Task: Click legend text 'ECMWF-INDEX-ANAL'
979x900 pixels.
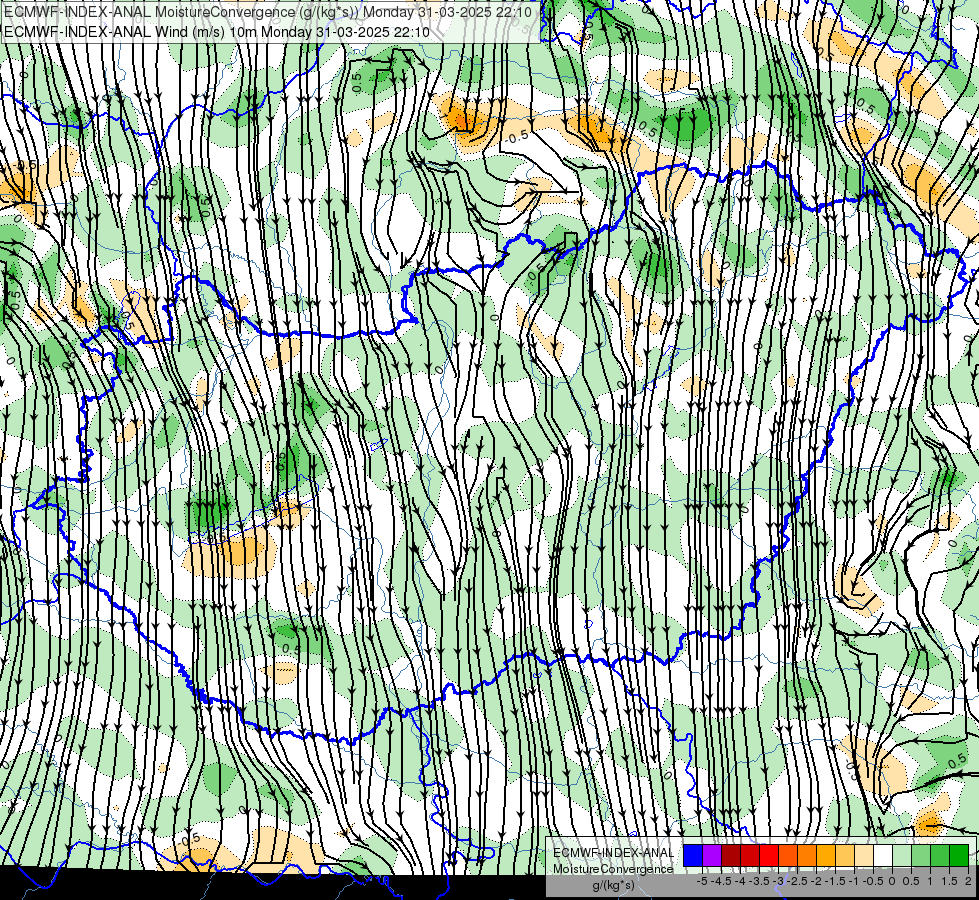Action: [614, 853]
